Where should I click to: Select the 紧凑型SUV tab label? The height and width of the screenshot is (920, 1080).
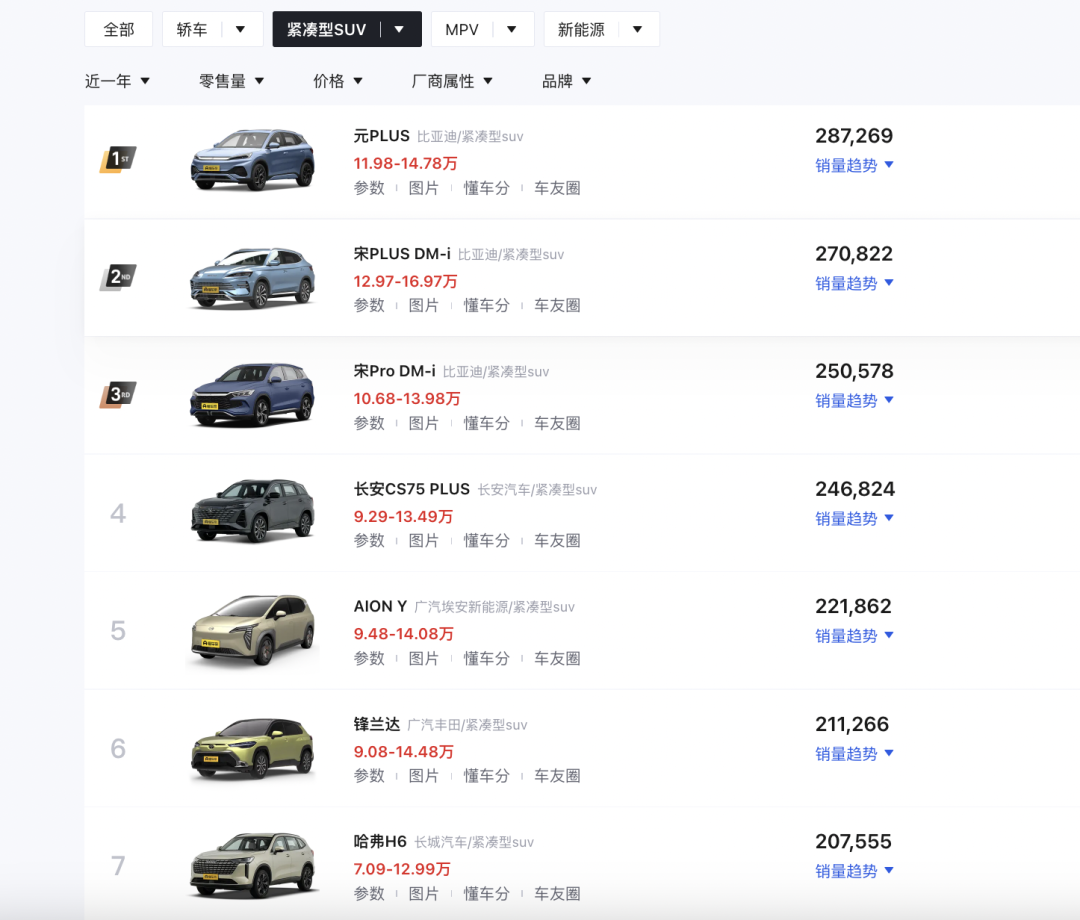click(326, 30)
